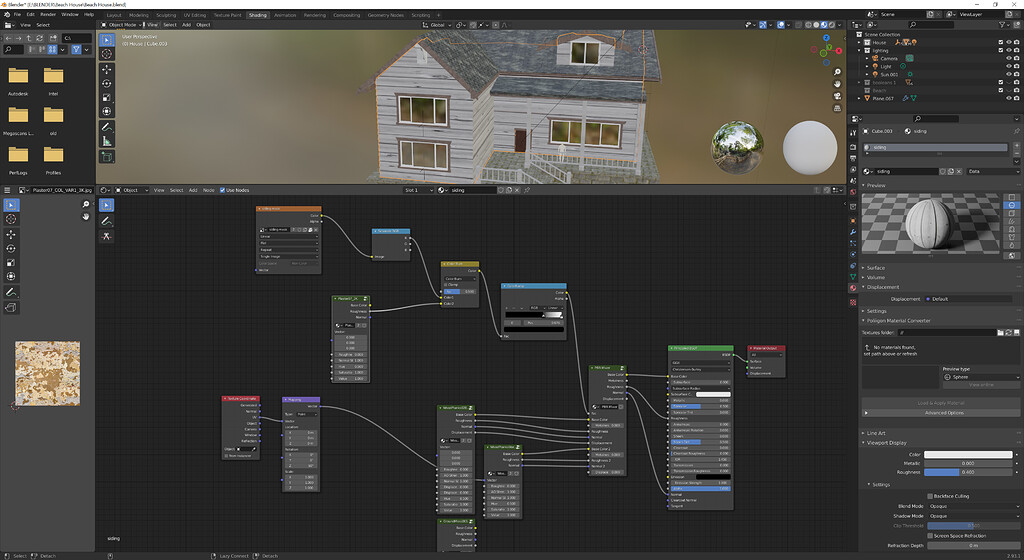
Task: Toggle camera view icon in 3D viewport
Action: 837,96
